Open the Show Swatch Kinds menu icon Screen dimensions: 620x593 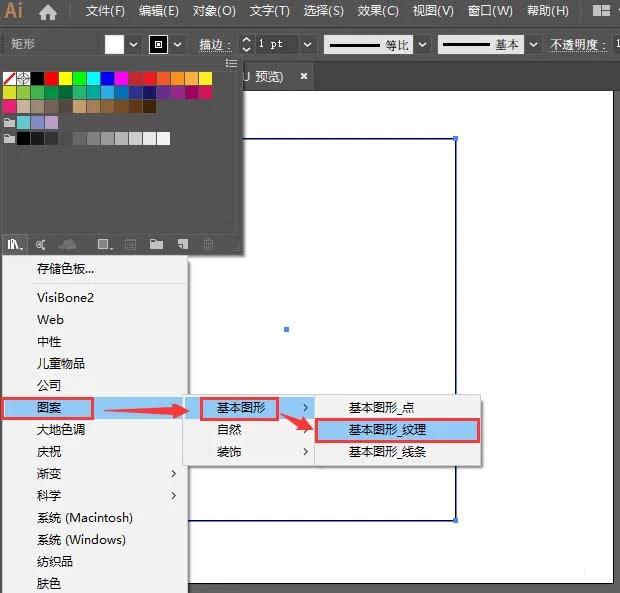[x=103, y=243]
